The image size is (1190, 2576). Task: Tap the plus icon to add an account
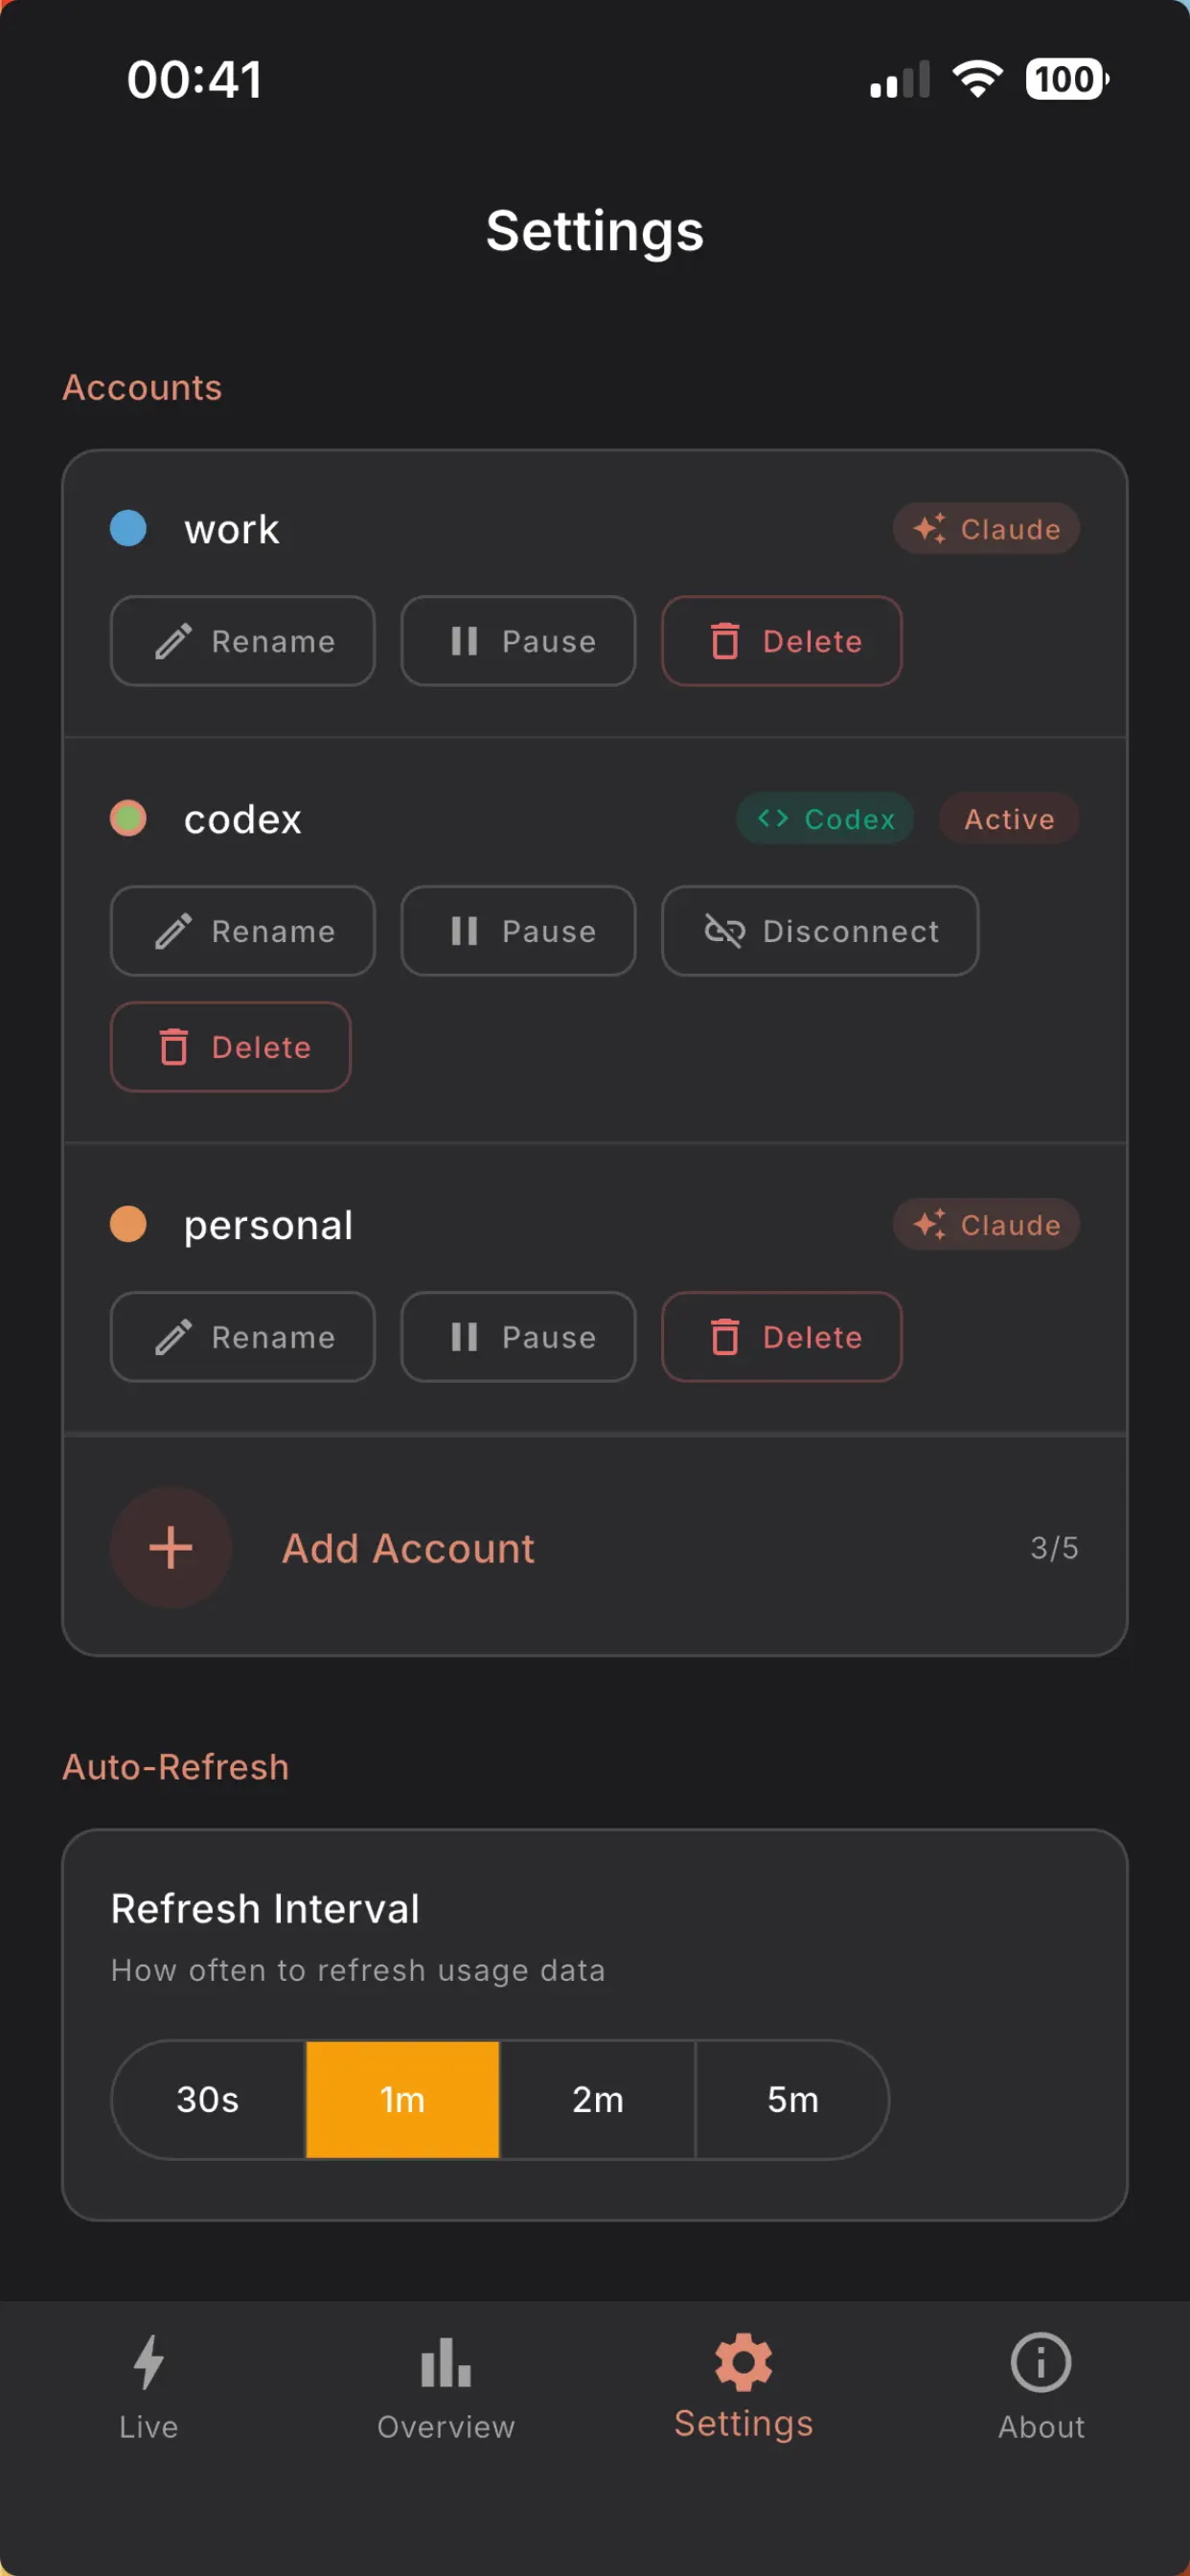click(x=170, y=1547)
